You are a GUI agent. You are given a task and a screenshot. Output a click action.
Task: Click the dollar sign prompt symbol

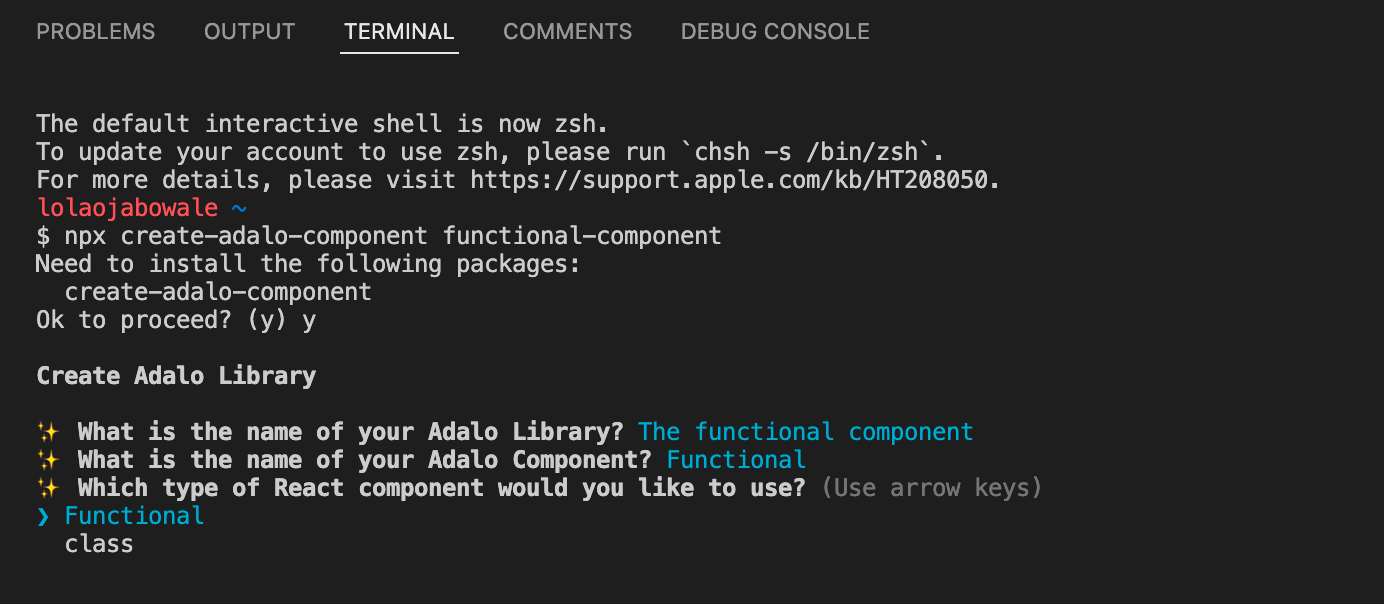[x=42, y=236]
